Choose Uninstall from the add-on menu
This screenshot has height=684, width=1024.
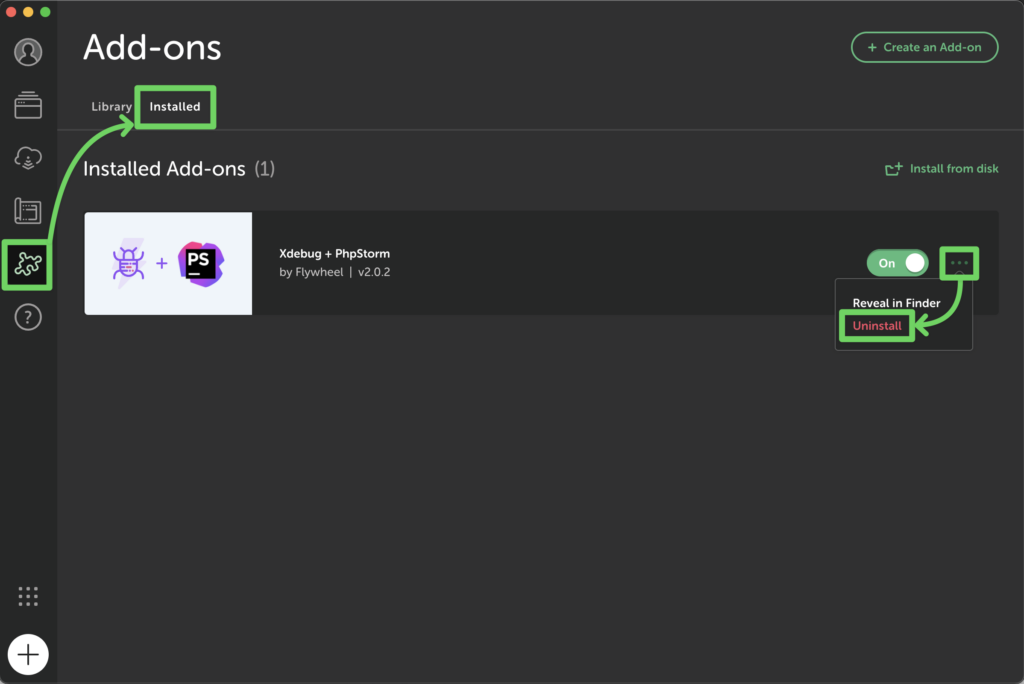[877, 326]
